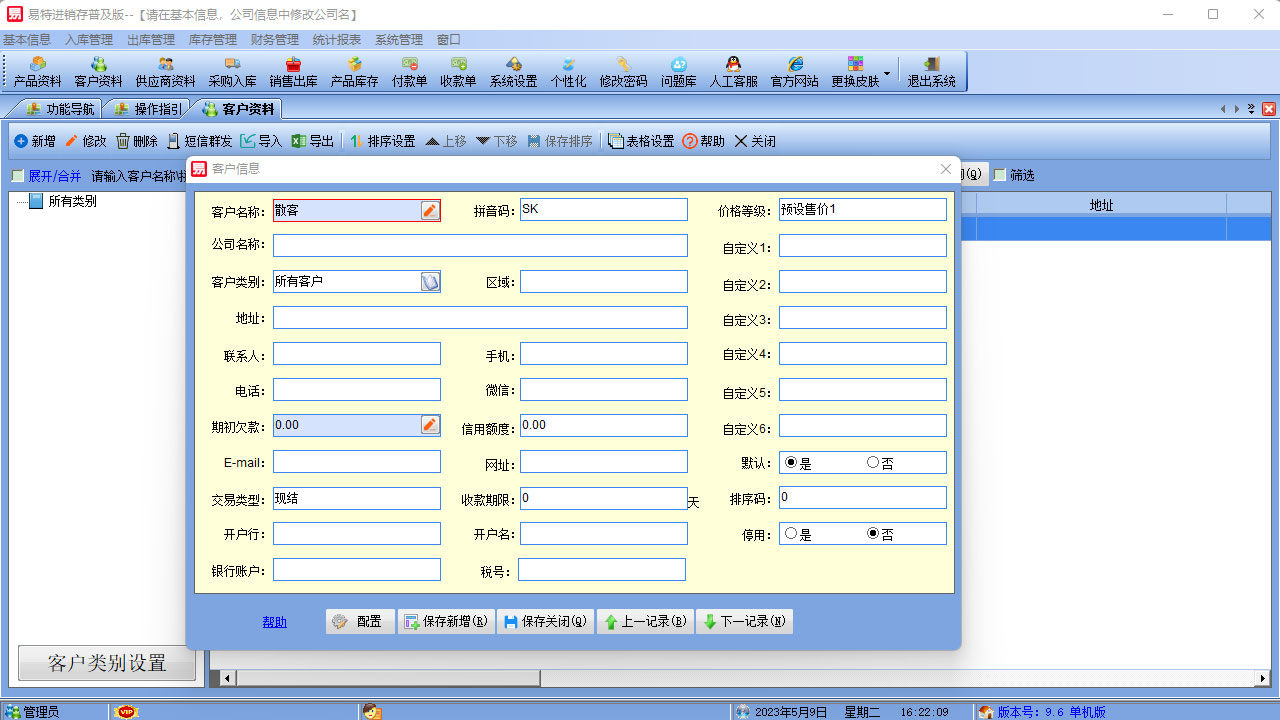The image size is (1280, 720).
Task: Click the 退出系统 icon
Action: (x=931, y=72)
